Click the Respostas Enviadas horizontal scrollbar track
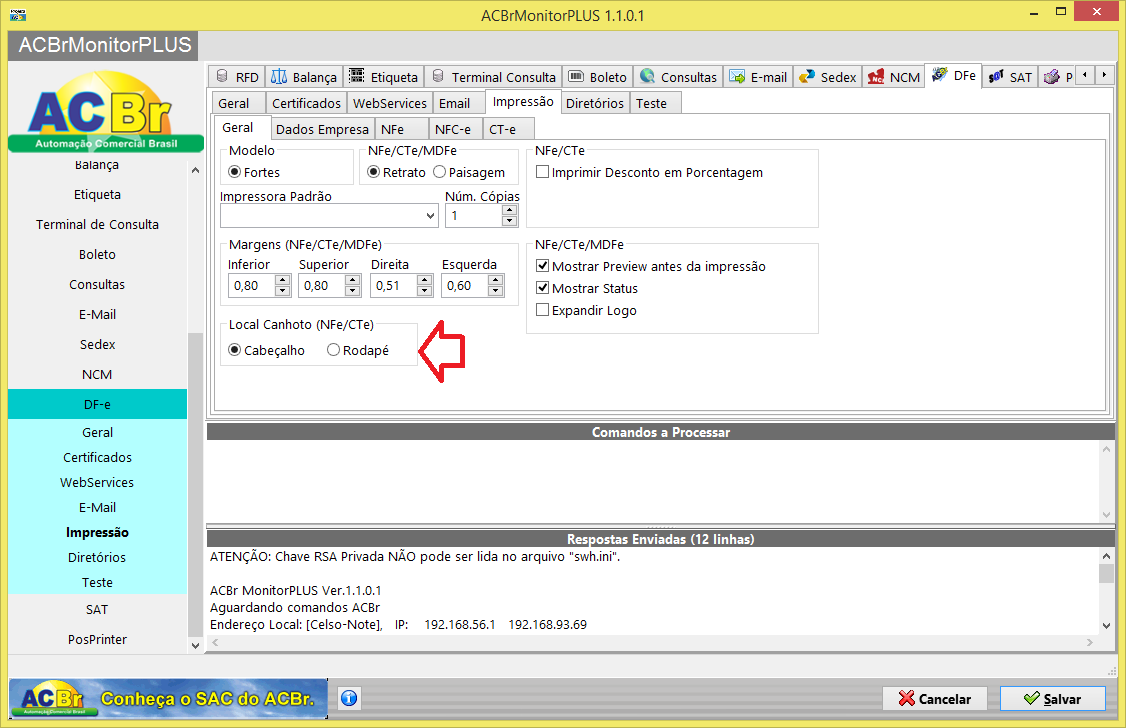The height and width of the screenshot is (728, 1126). pyautogui.click(x=653, y=643)
